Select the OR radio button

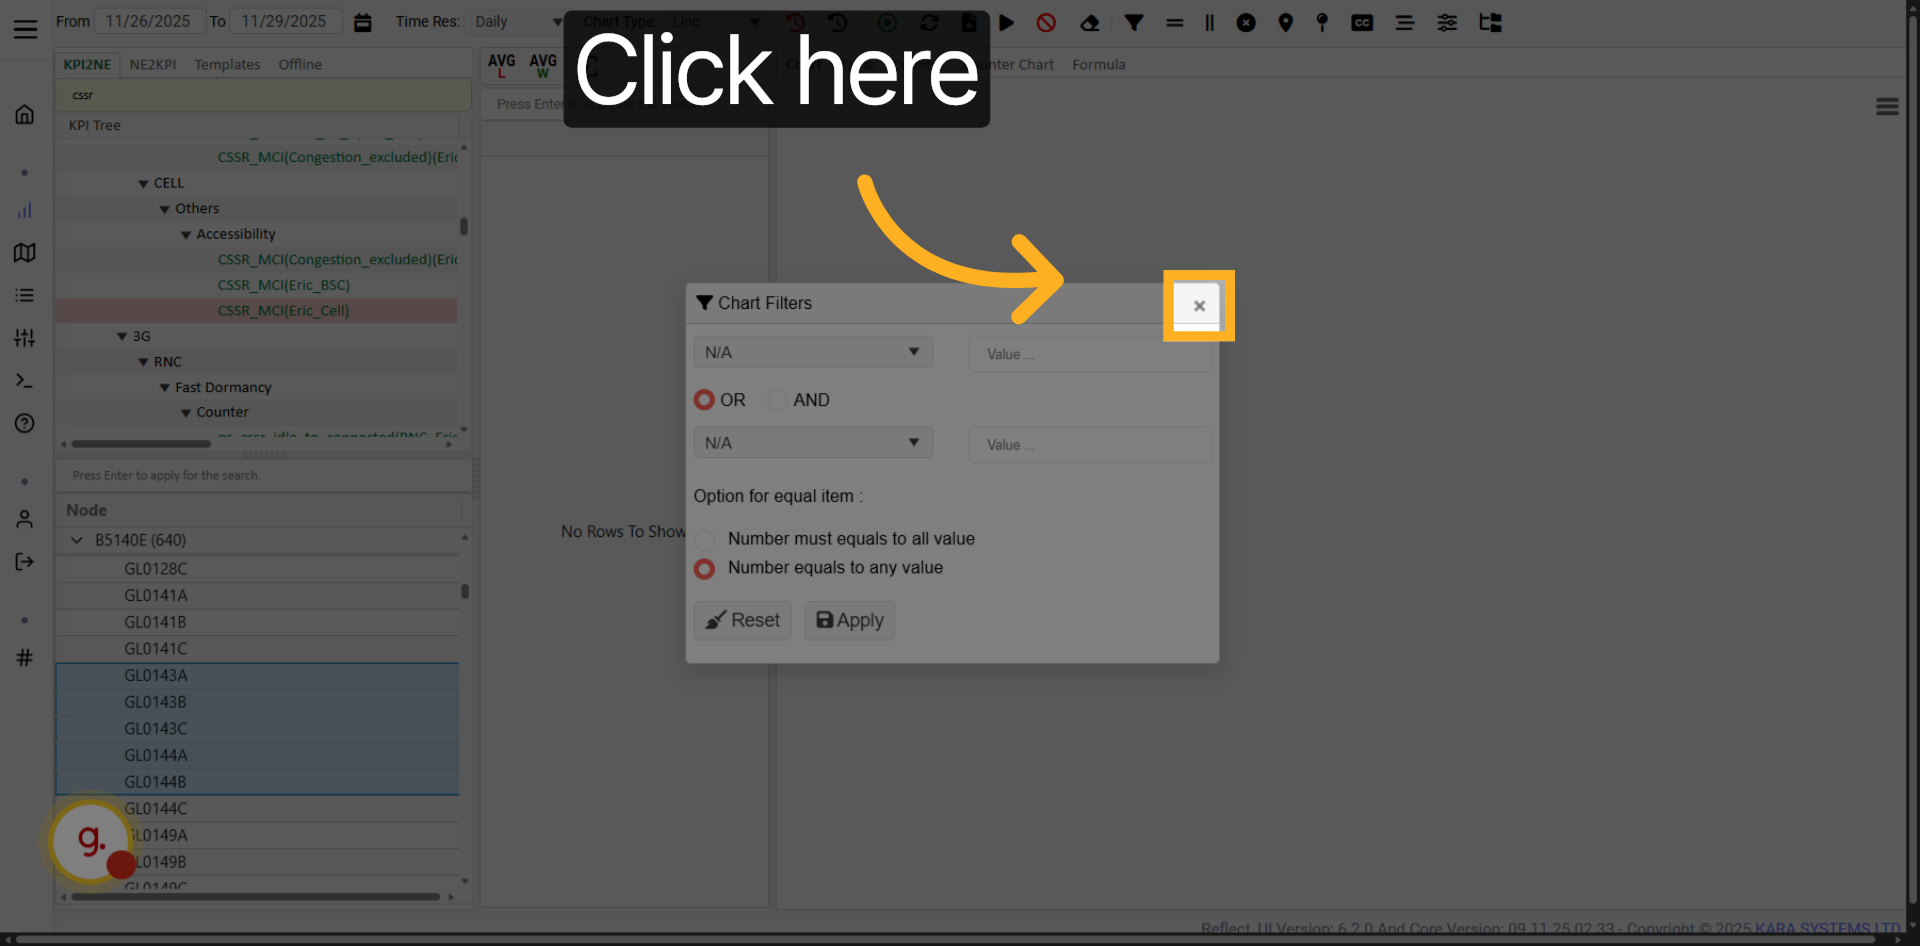[x=705, y=400]
